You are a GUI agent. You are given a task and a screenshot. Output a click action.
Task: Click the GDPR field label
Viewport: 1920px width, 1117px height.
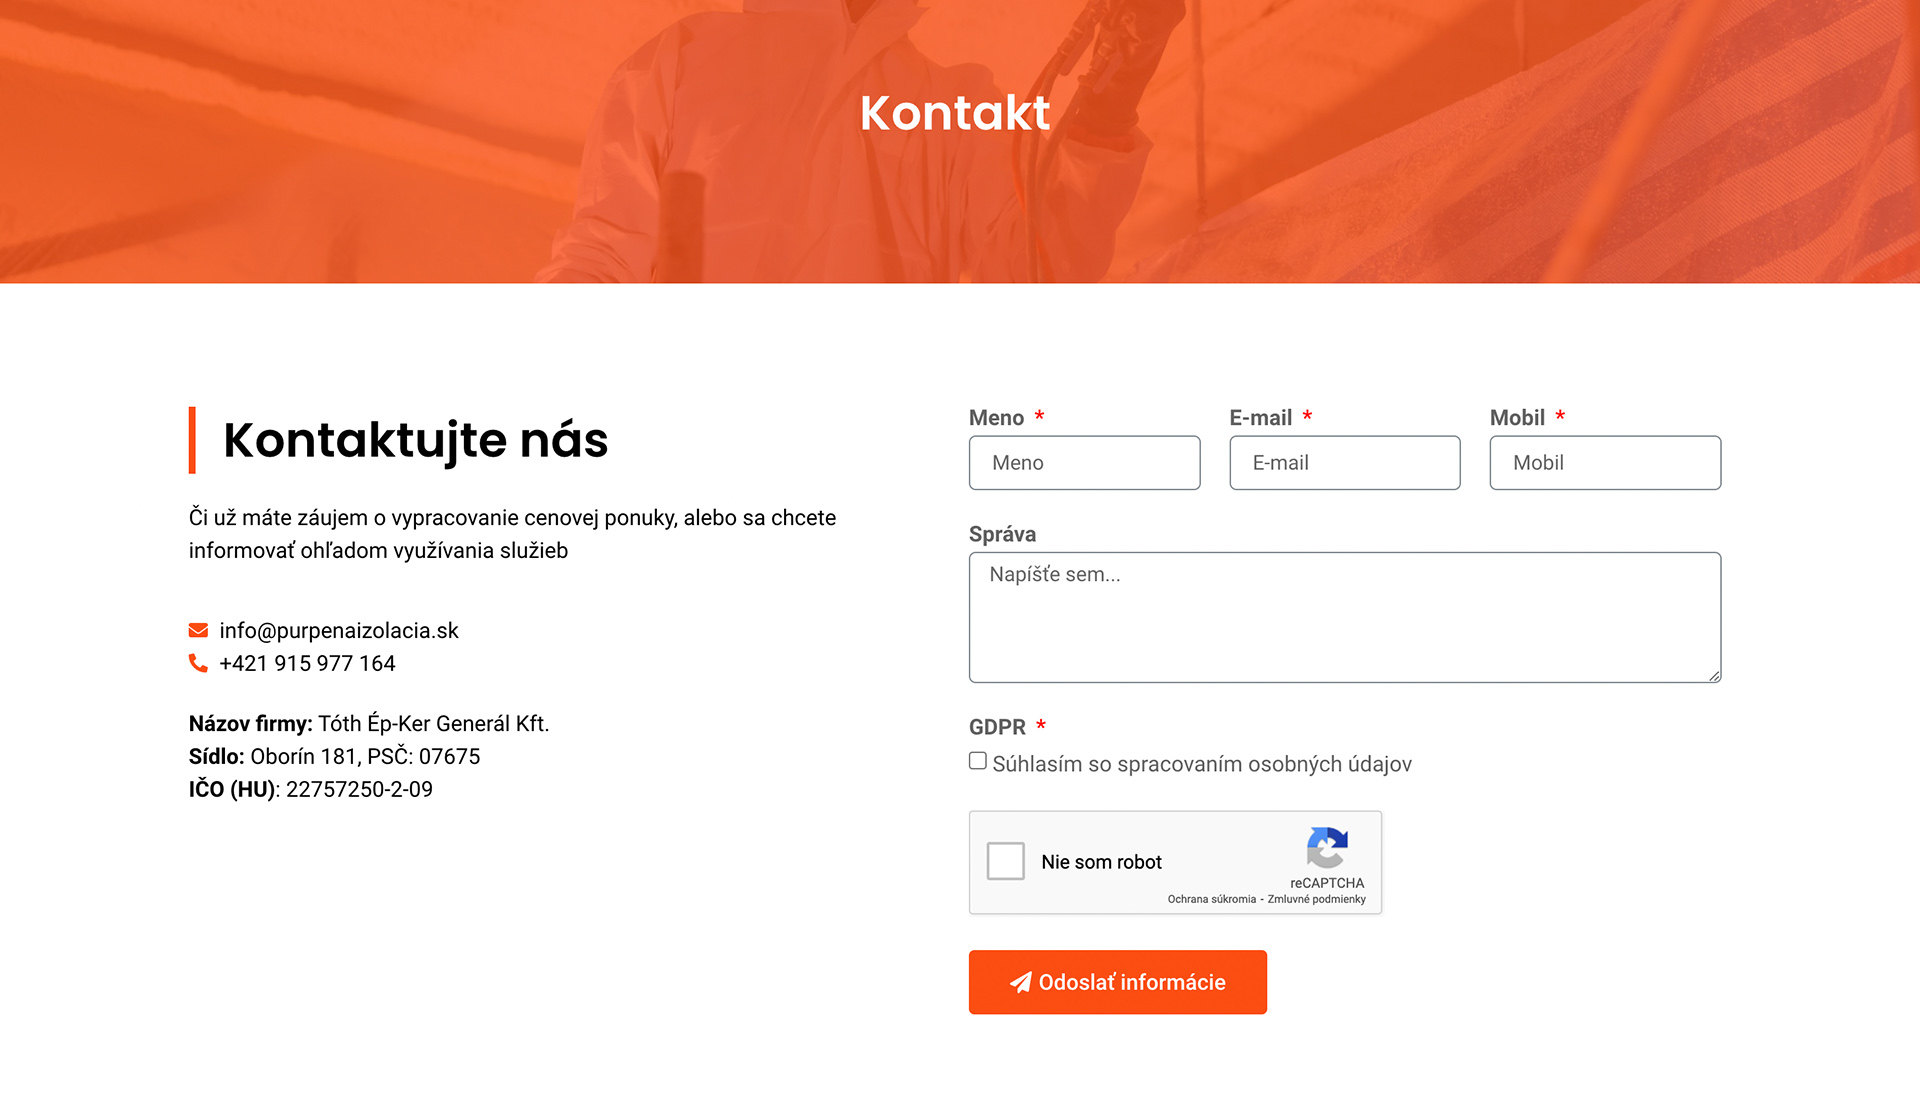pyautogui.click(x=997, y=727)
